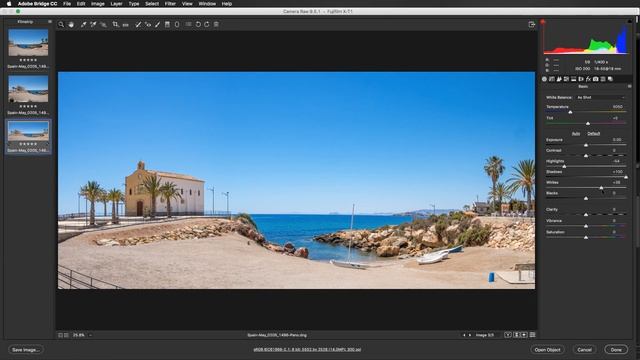
Task: Open the Apple menu
Action: (x=9, y=4)
